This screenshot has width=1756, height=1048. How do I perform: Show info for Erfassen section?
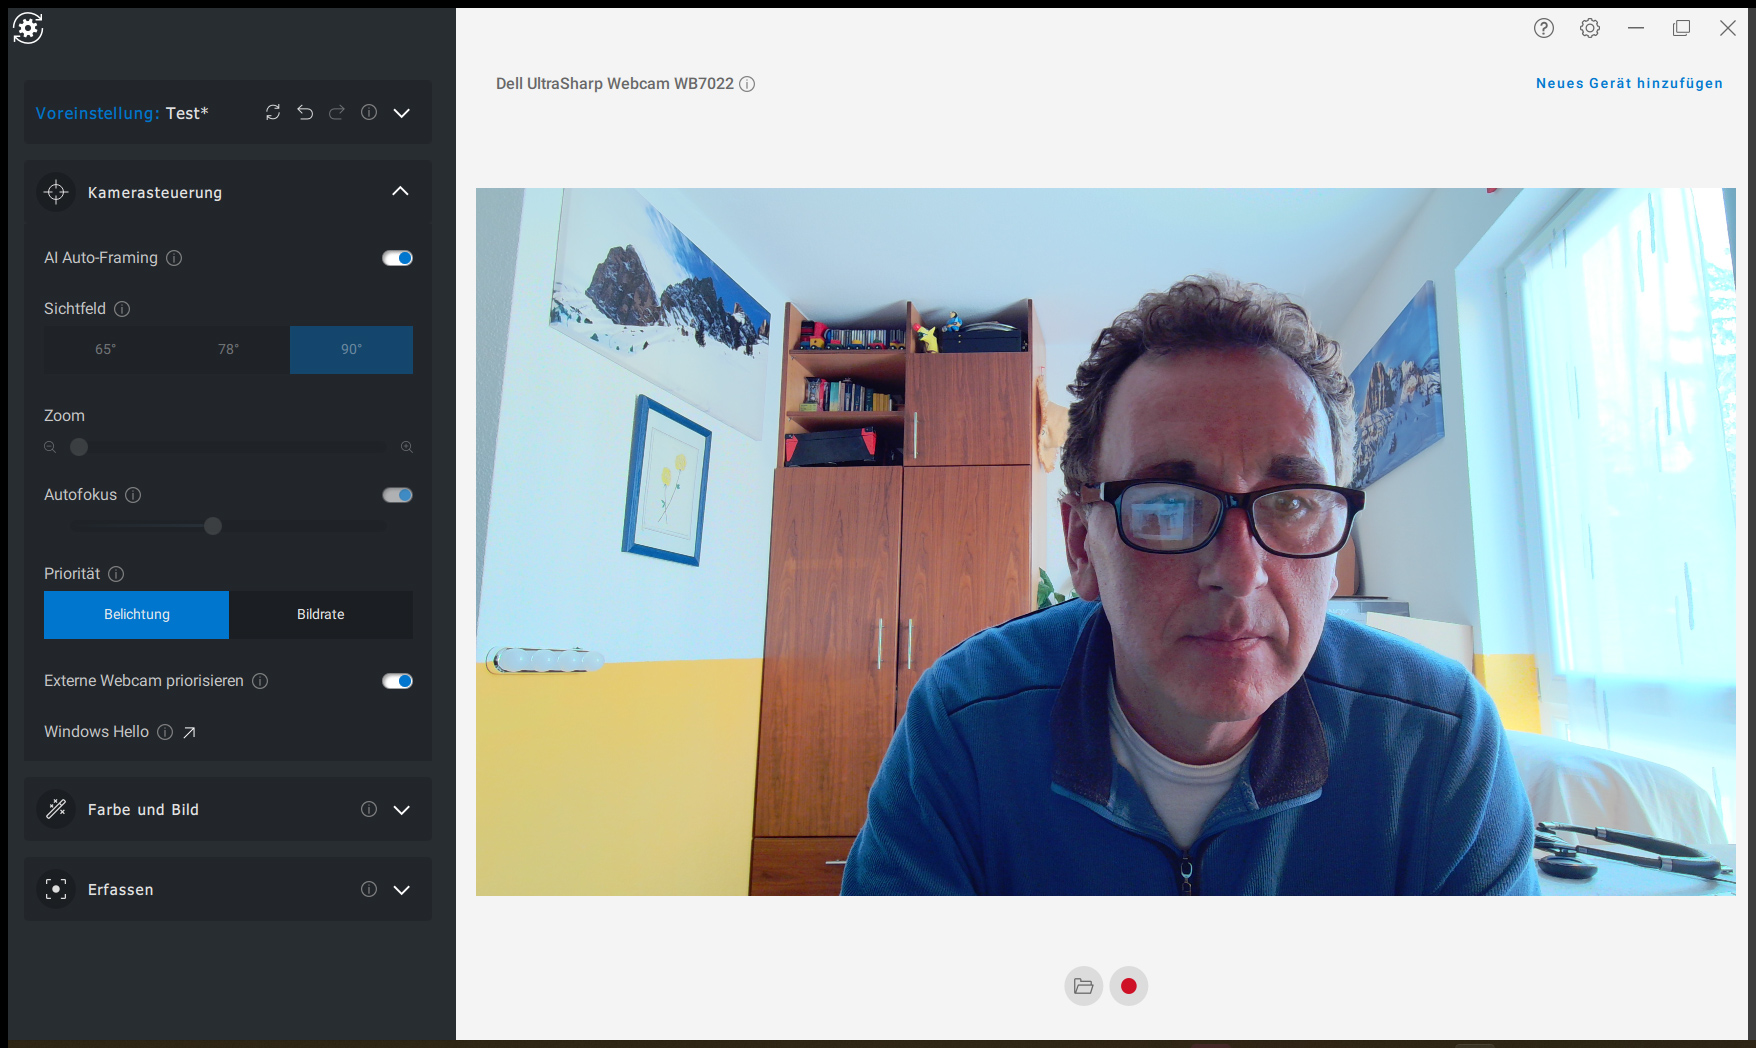point(369,889)
